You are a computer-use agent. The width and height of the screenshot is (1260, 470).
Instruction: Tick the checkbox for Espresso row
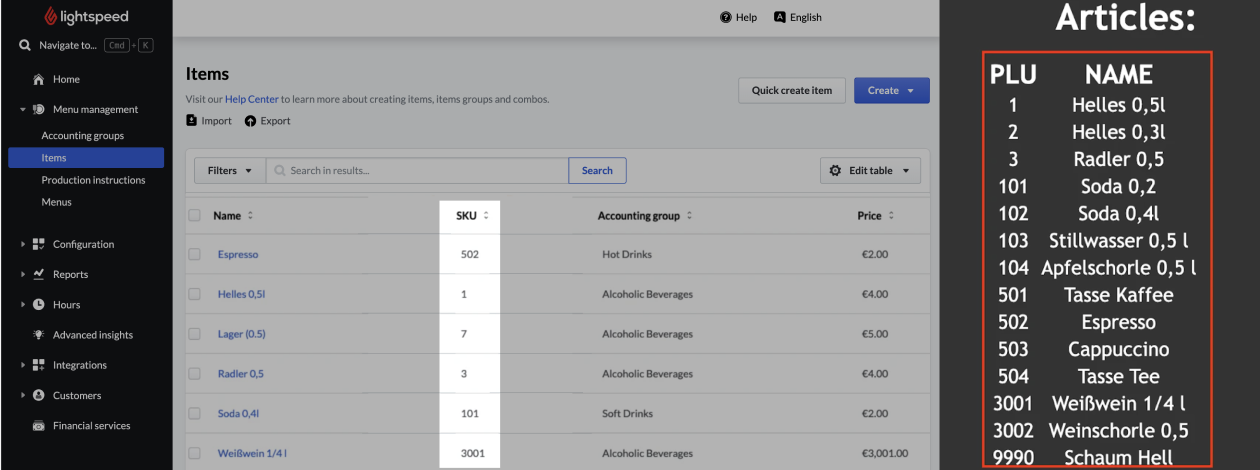click(x=194, y=254)
